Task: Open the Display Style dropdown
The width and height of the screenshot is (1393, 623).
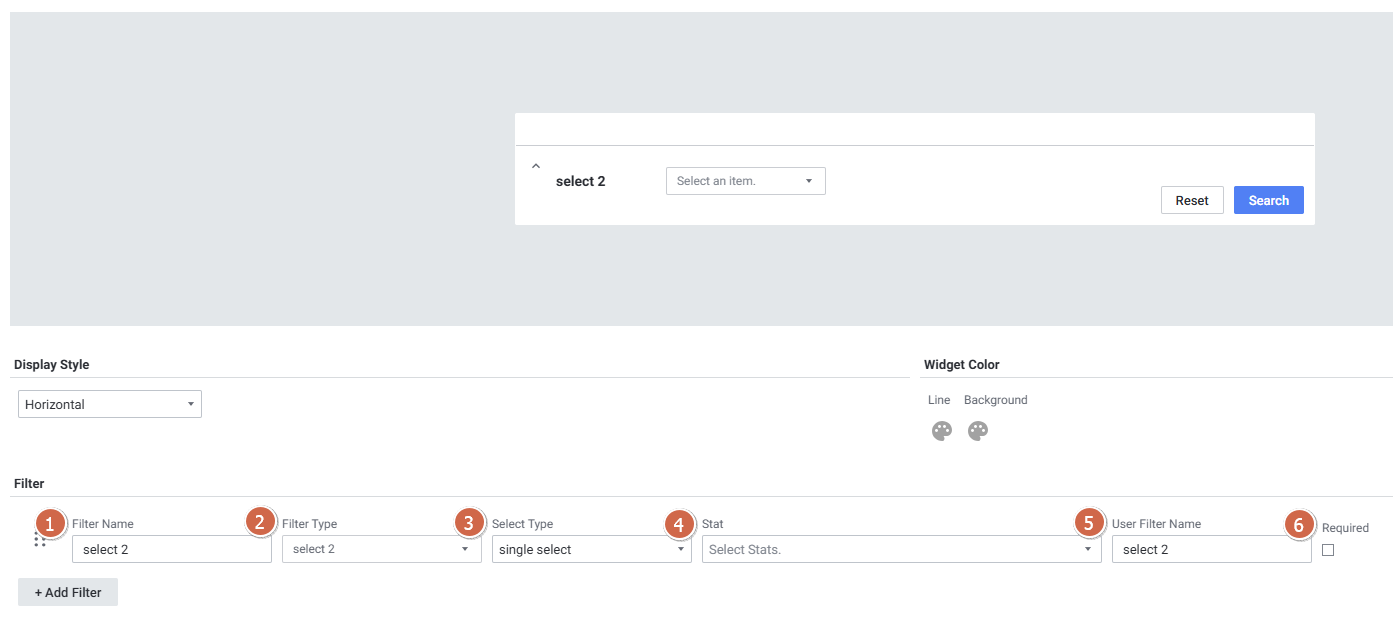Action: [x=110, y=404]
